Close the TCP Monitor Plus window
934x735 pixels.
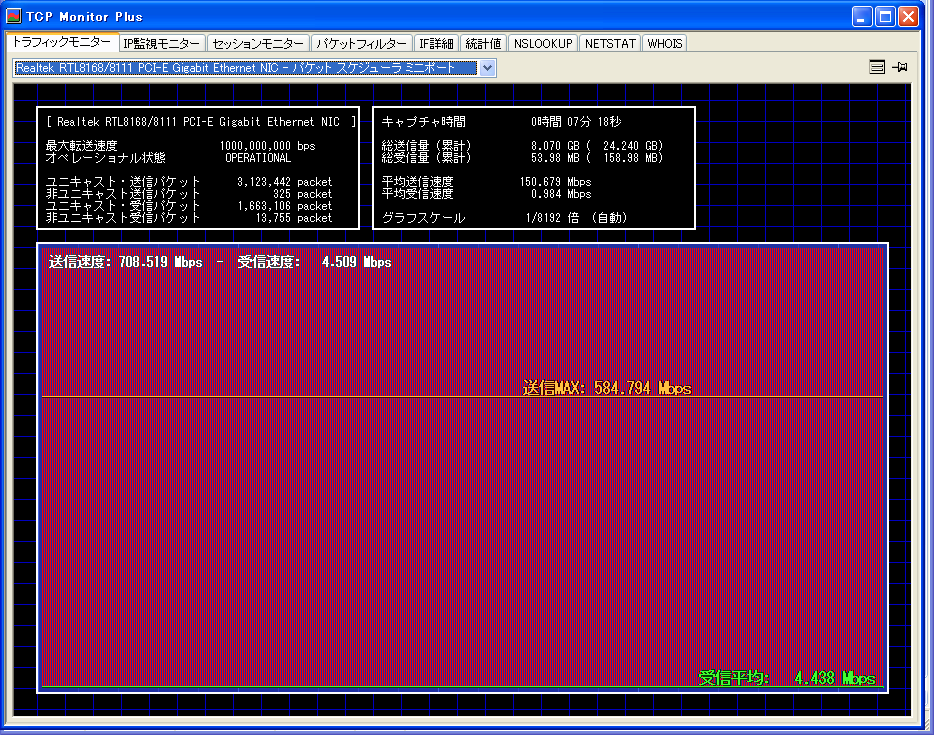[908, 16]
